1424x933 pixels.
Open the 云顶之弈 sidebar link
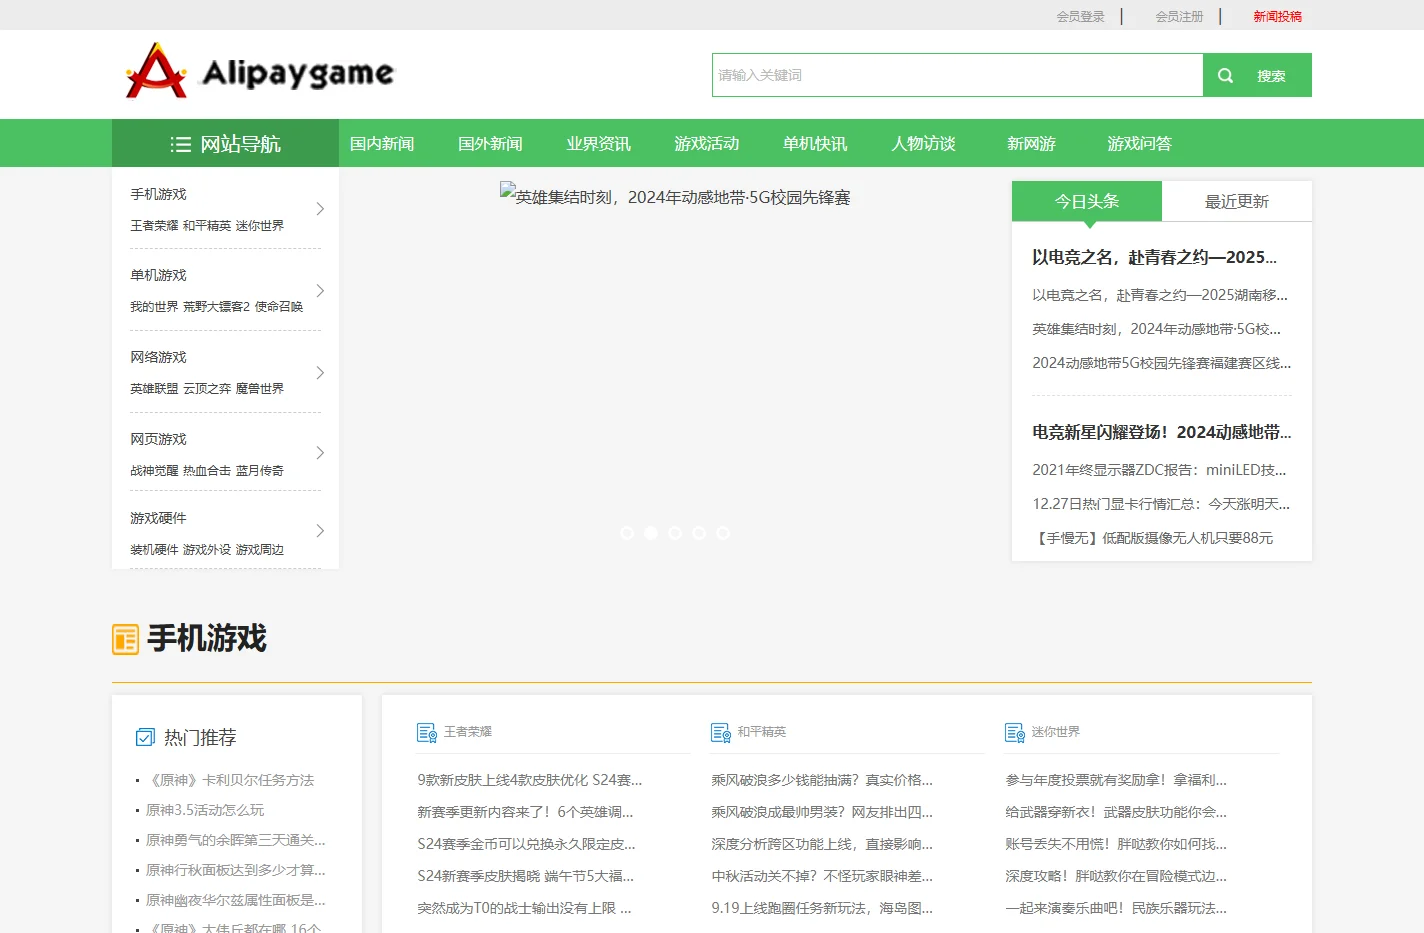[207, 389]
